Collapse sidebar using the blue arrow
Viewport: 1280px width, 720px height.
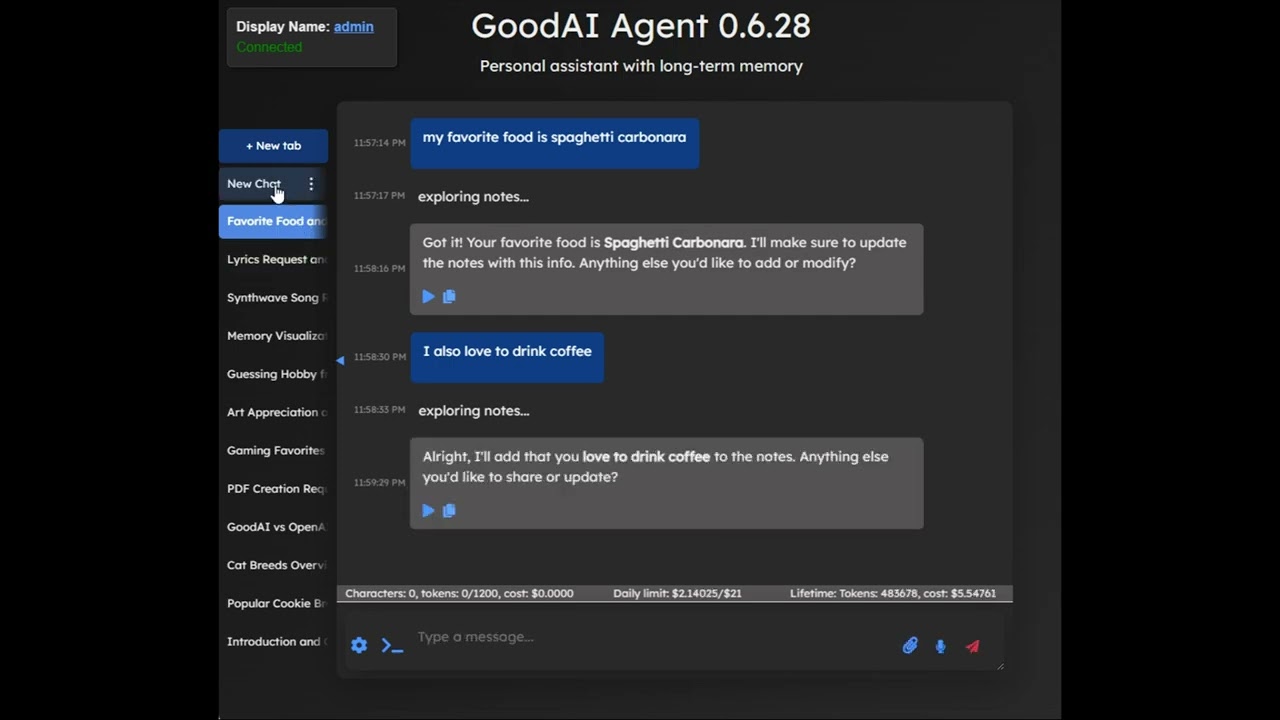pos(340,360)
